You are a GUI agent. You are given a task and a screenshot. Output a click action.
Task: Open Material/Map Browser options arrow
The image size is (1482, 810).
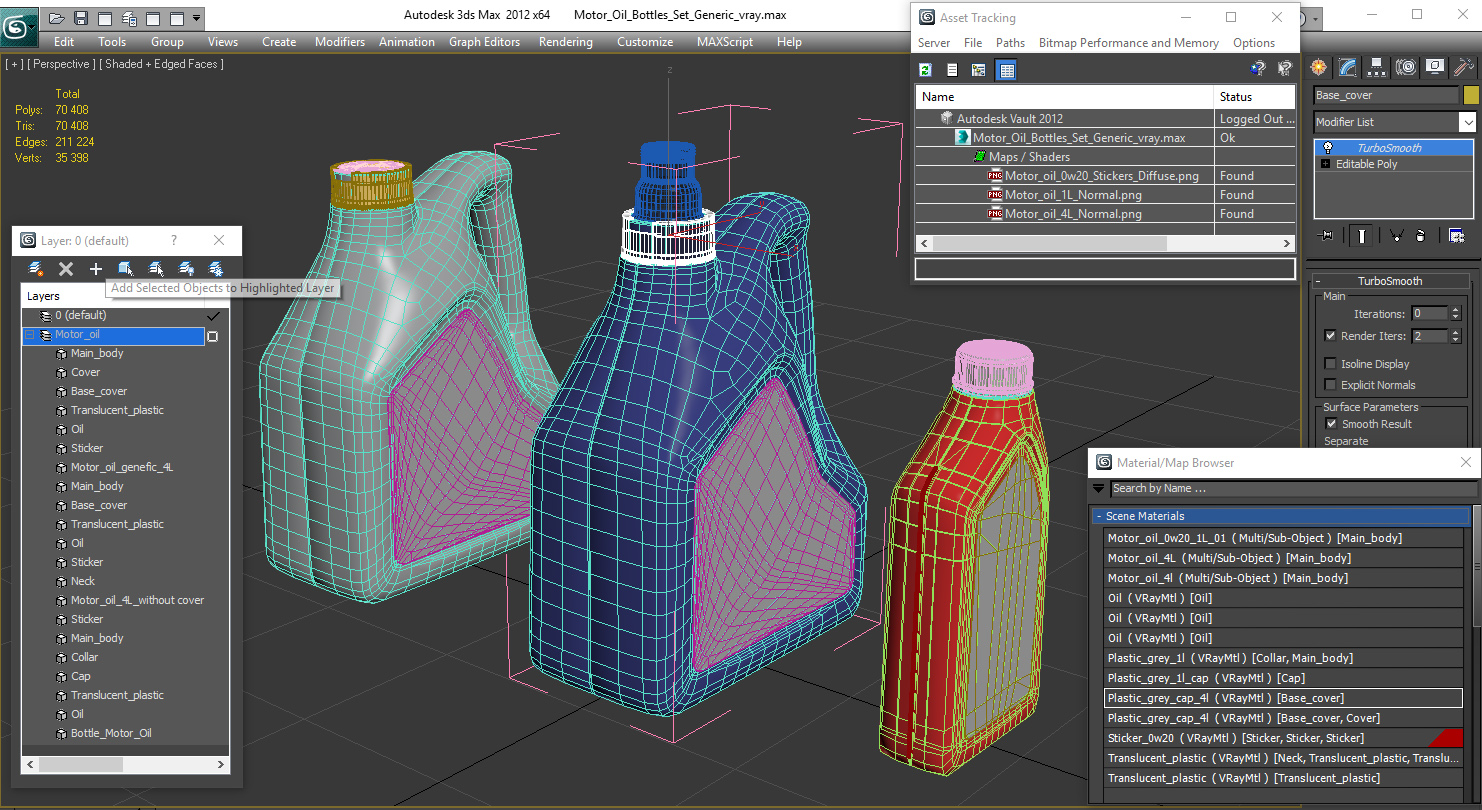pos(1099,489)
